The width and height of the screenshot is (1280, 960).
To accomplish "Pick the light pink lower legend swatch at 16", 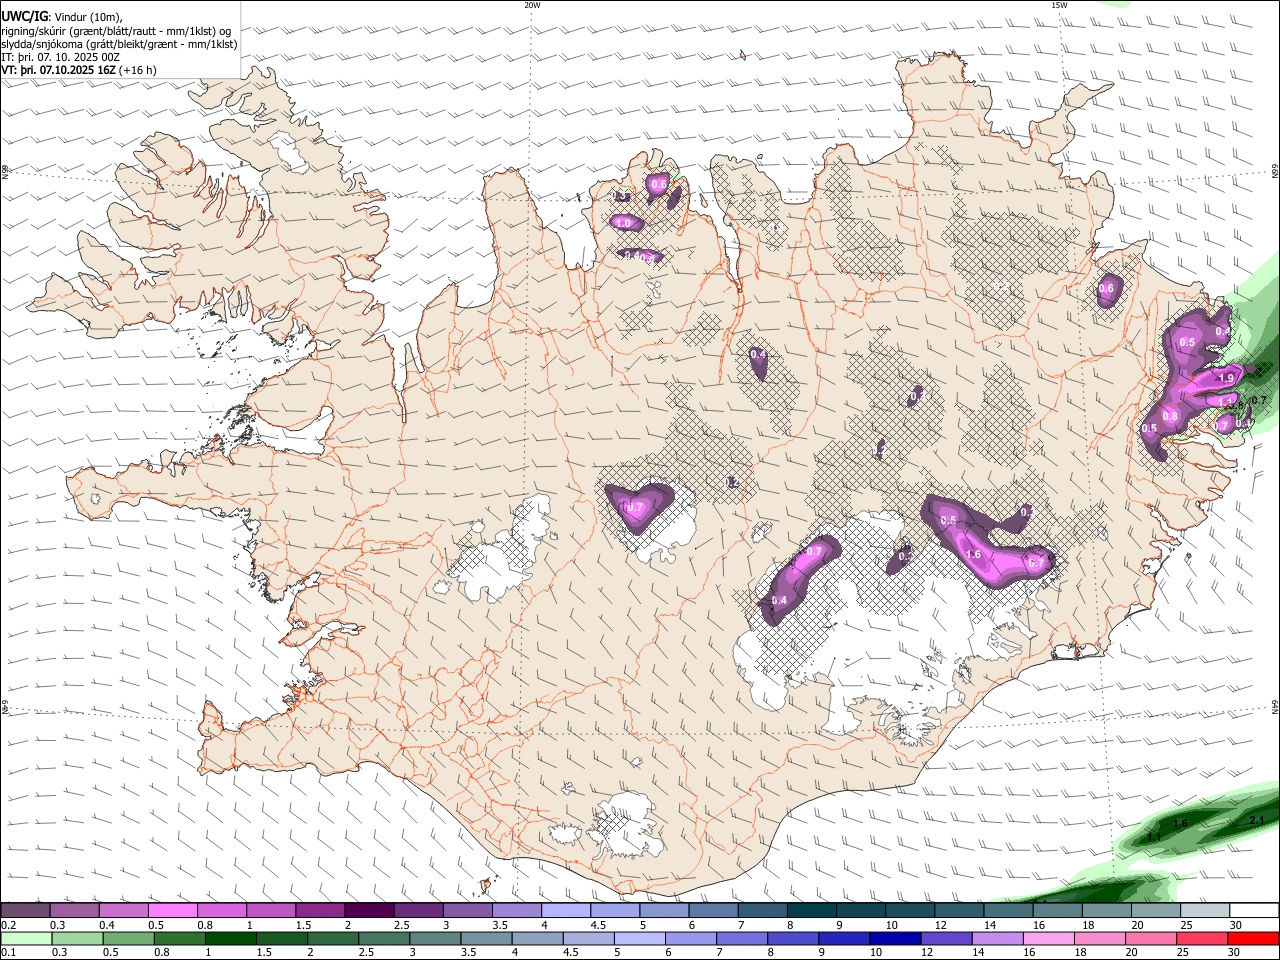I will click(1050, 939).
